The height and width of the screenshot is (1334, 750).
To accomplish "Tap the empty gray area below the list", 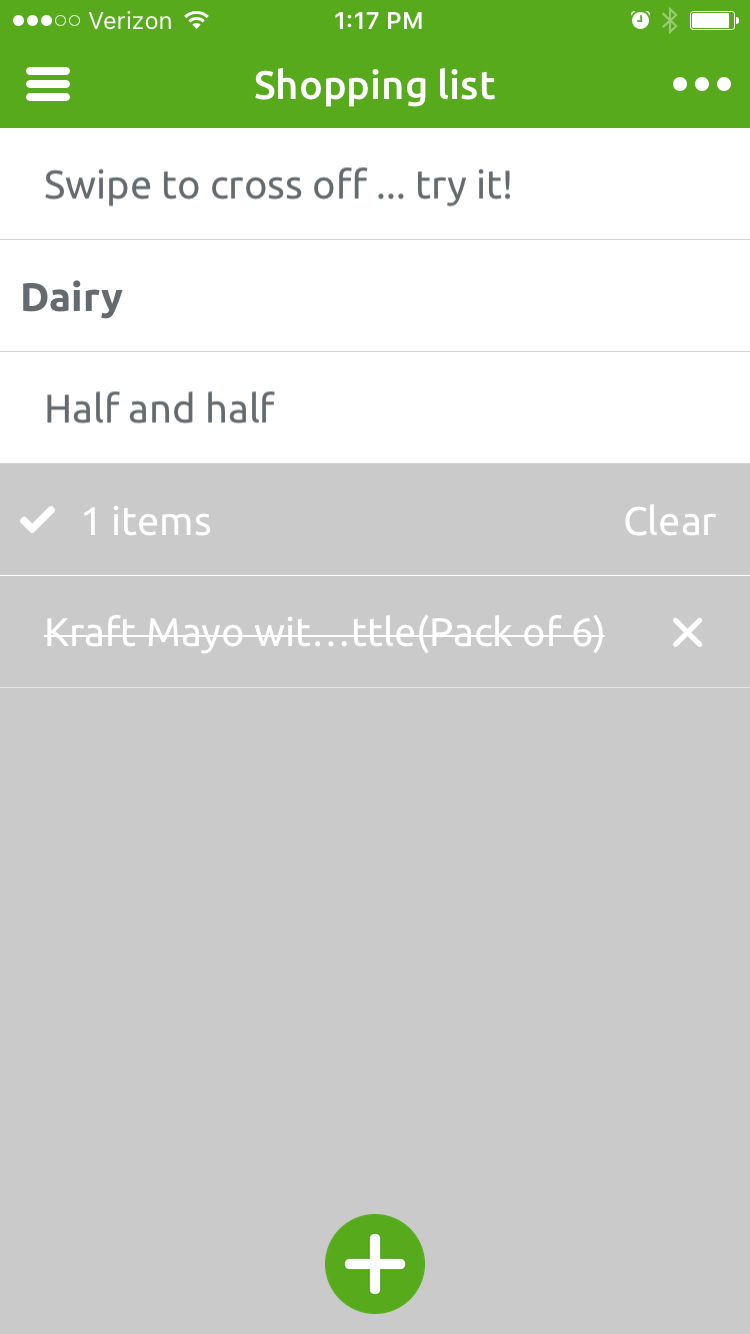I will pyautogui.click(x=375, y=940).
